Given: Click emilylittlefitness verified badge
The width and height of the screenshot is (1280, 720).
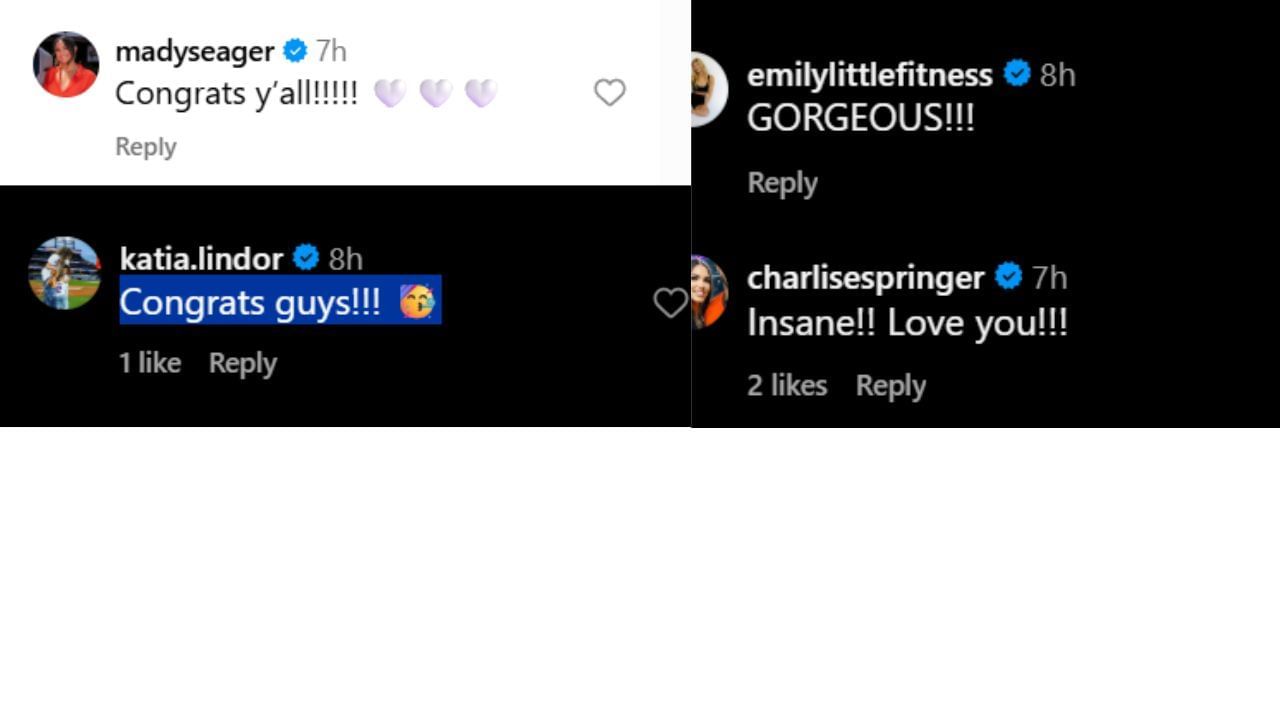Looking at the screenshot, I should click(x=1016, y=73).
